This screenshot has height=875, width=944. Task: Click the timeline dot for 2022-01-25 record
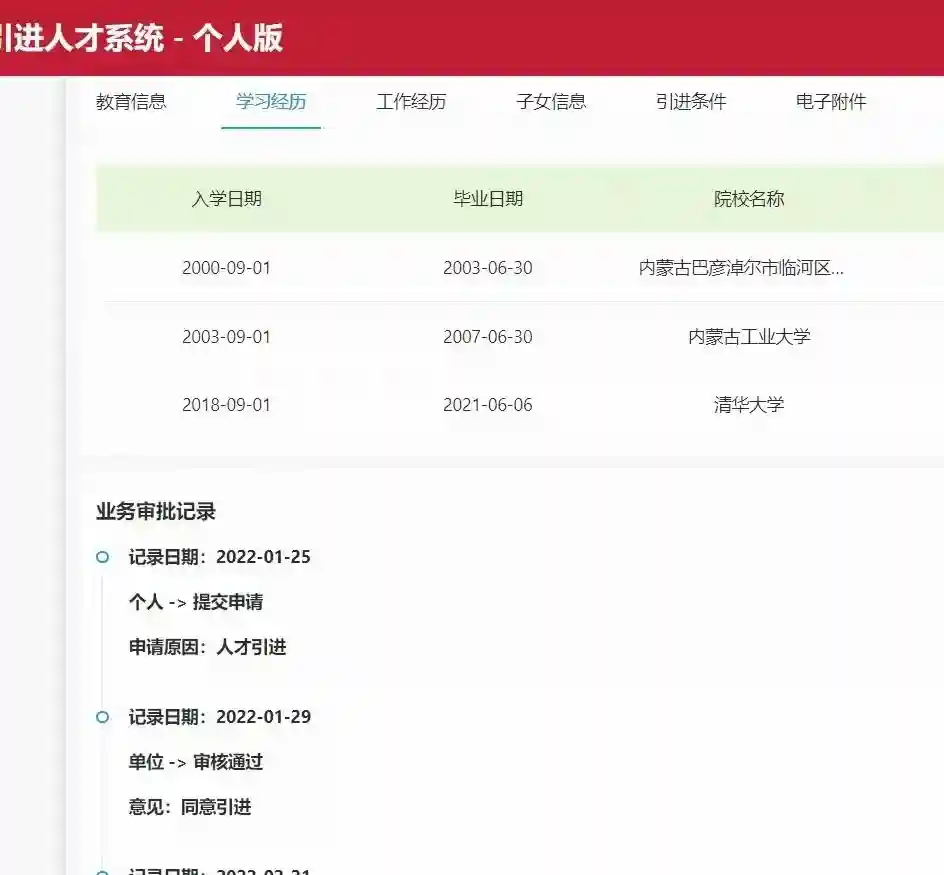102,557
